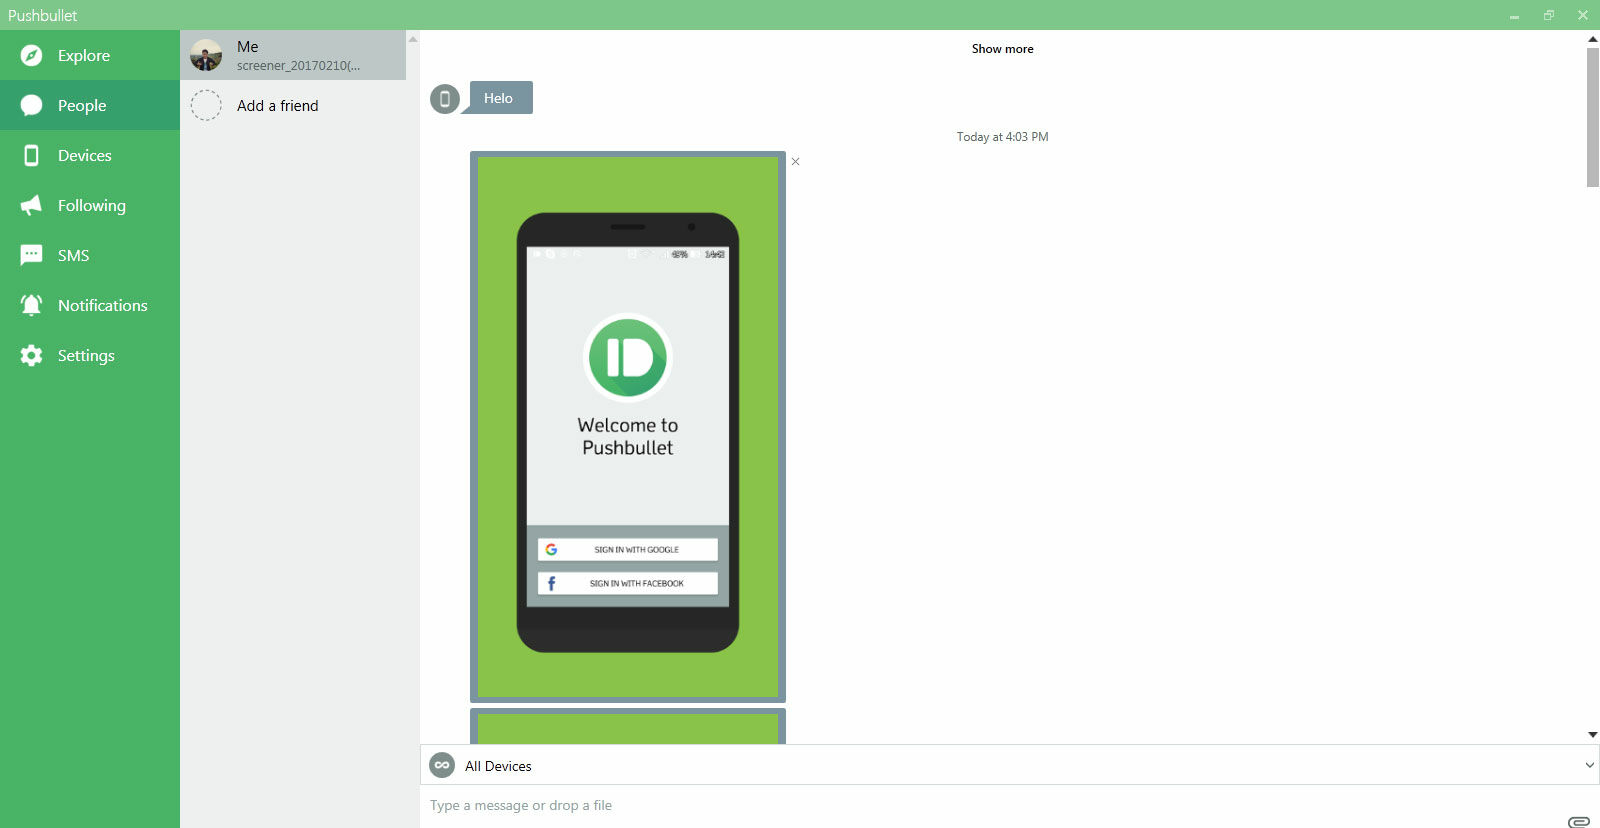Click the Explore compass icon
This screenshot has width=1600, height=828.
click(31, 55)
